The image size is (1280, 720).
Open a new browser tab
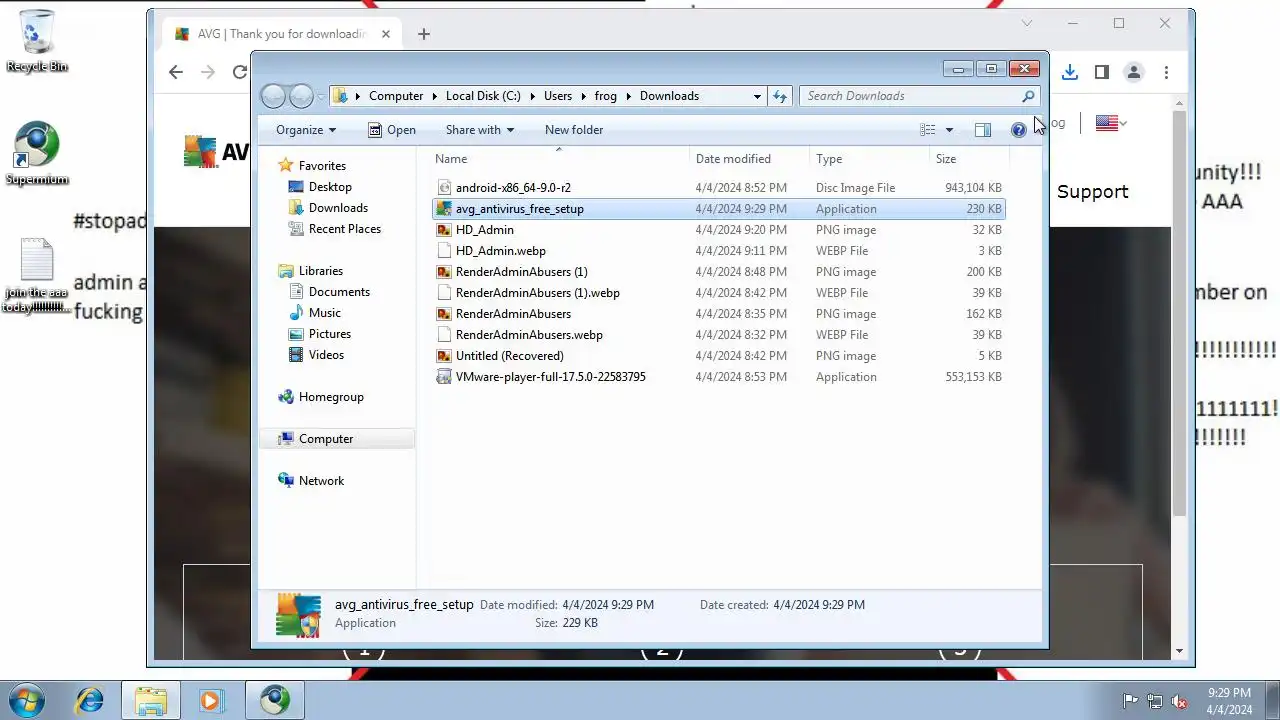[x=424, y=34]
